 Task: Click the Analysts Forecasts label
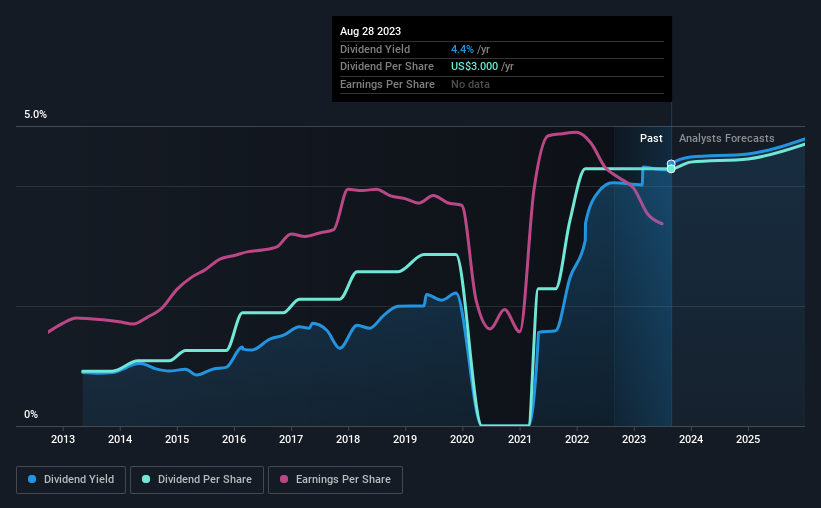[x=727, y=138]
